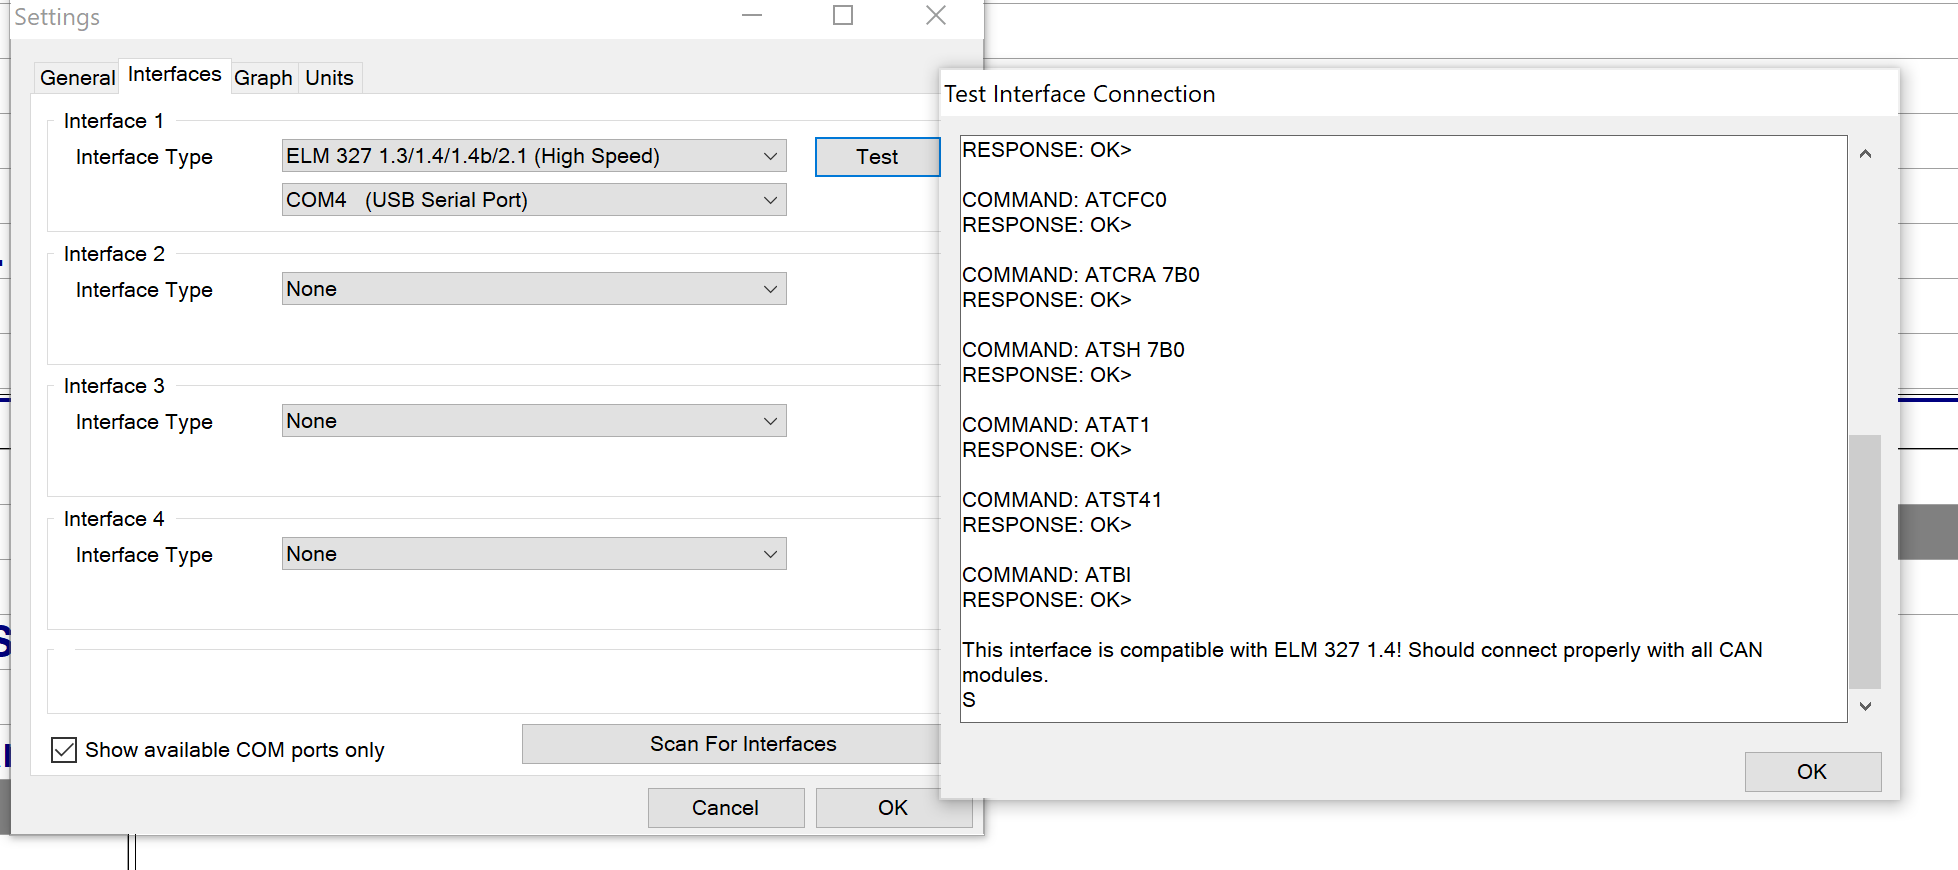Click the Interface 4 group label

pos(114,519)
